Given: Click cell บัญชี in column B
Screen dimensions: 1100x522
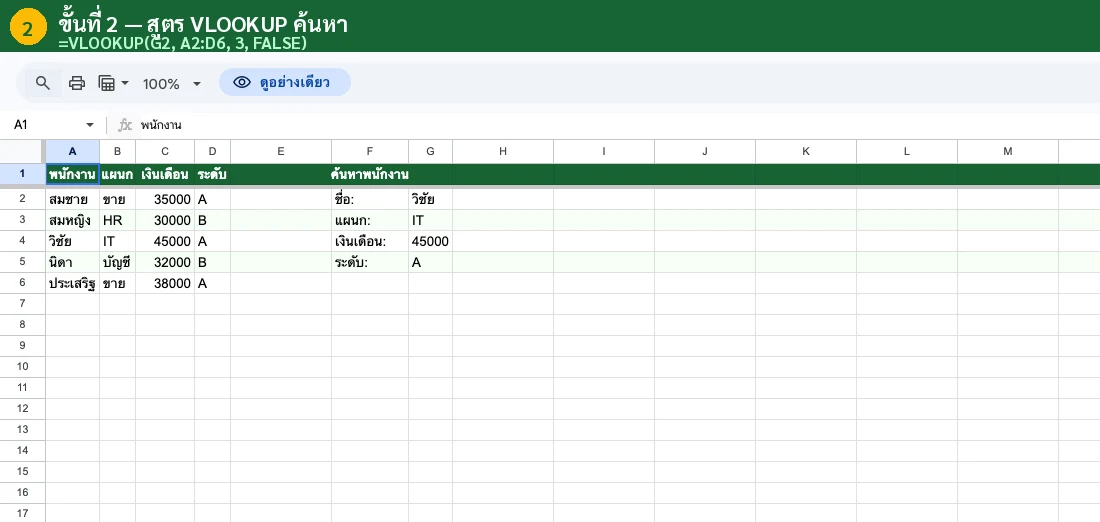Looking at the screenshot, I should (117, 262).
